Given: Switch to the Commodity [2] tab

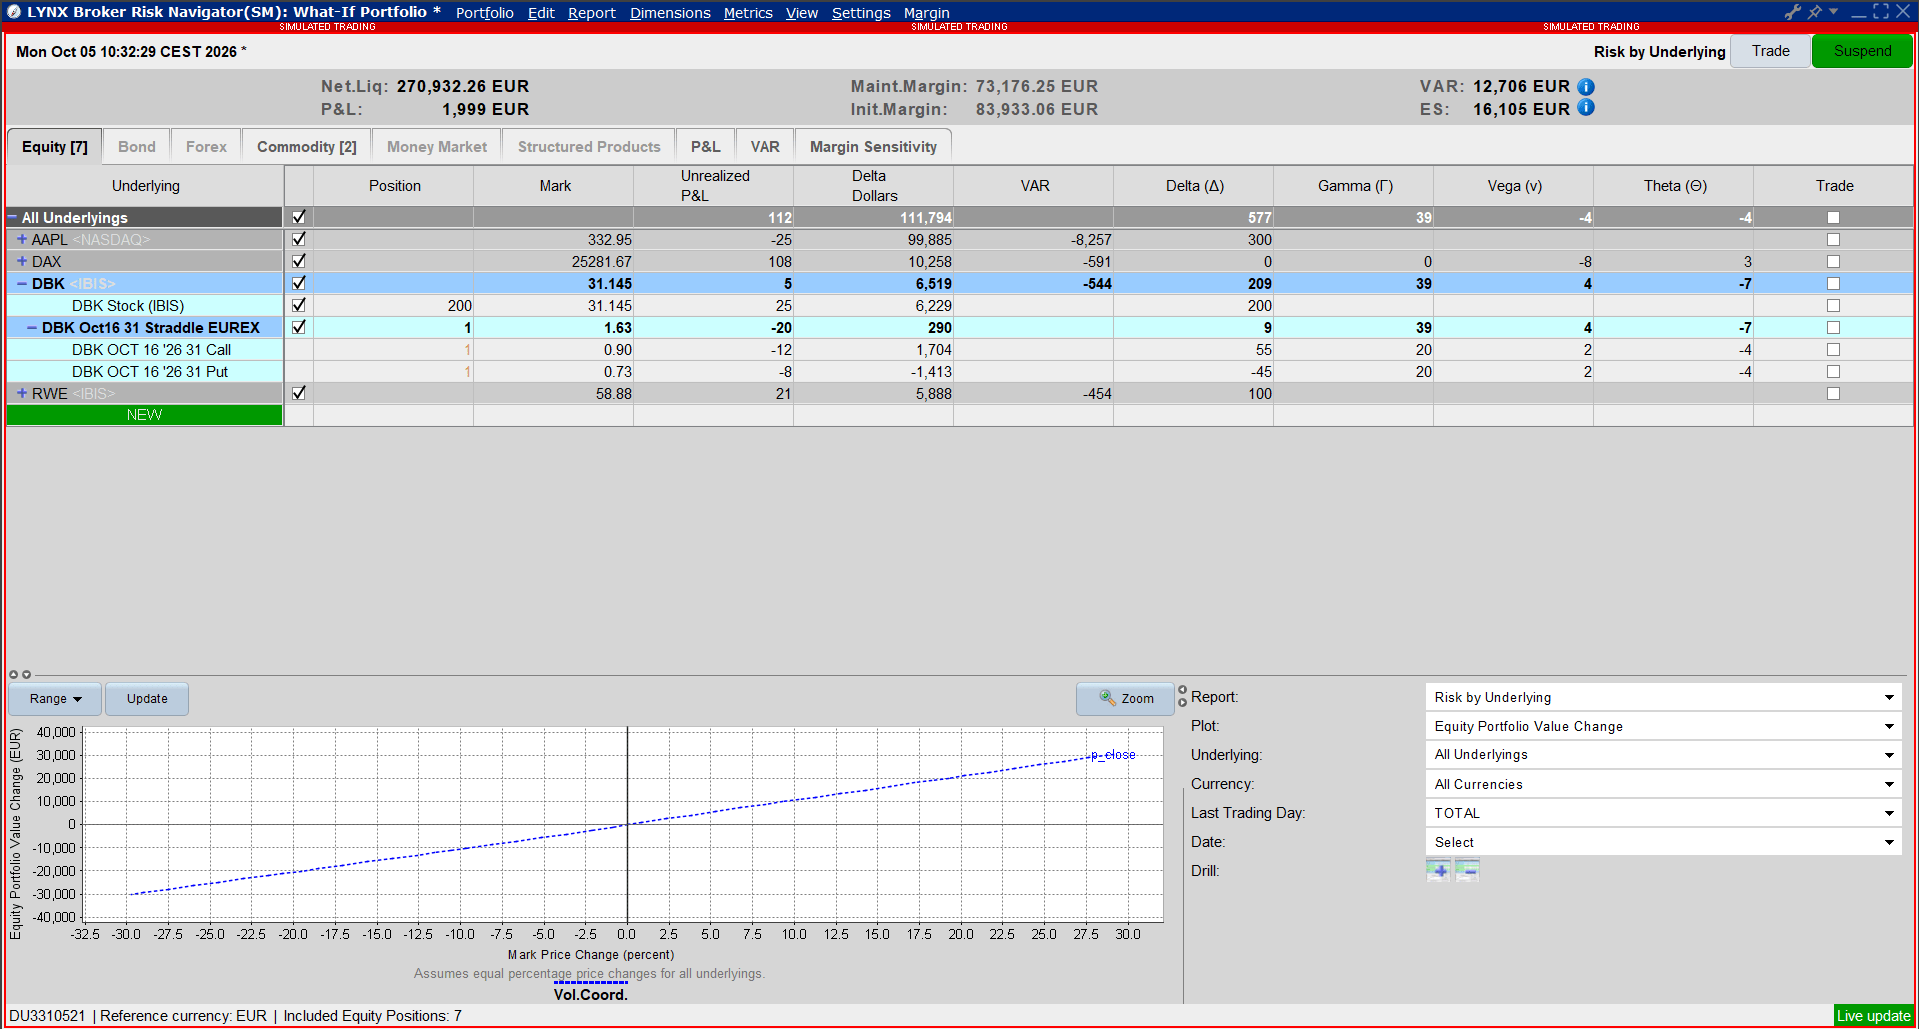Looking at the screenshot, I should pyautogui.click(x=307, y=147).
